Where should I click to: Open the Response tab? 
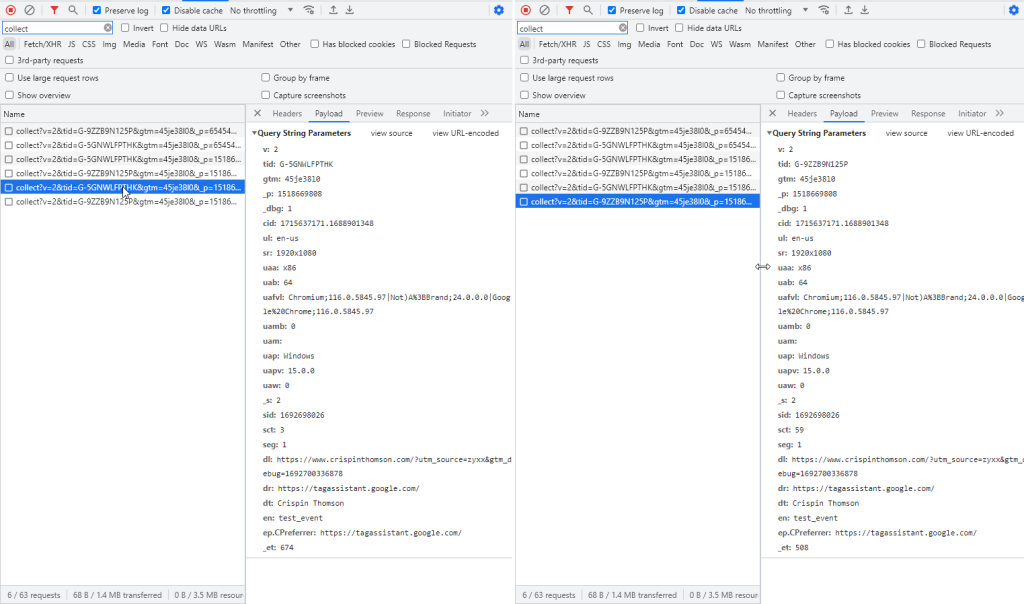[x=413, y=113]
